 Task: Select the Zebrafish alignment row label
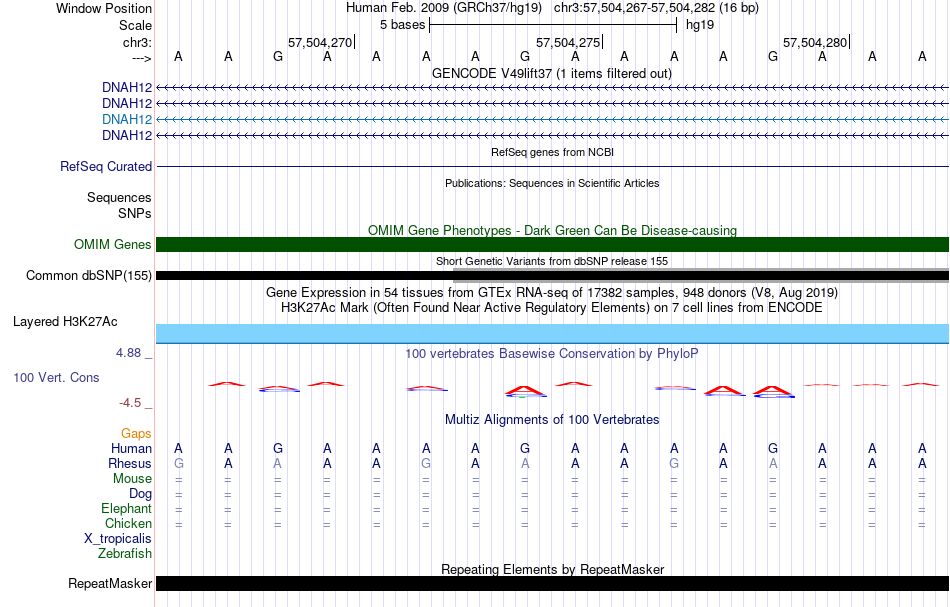pyautogui.click(x=125, y=553)
